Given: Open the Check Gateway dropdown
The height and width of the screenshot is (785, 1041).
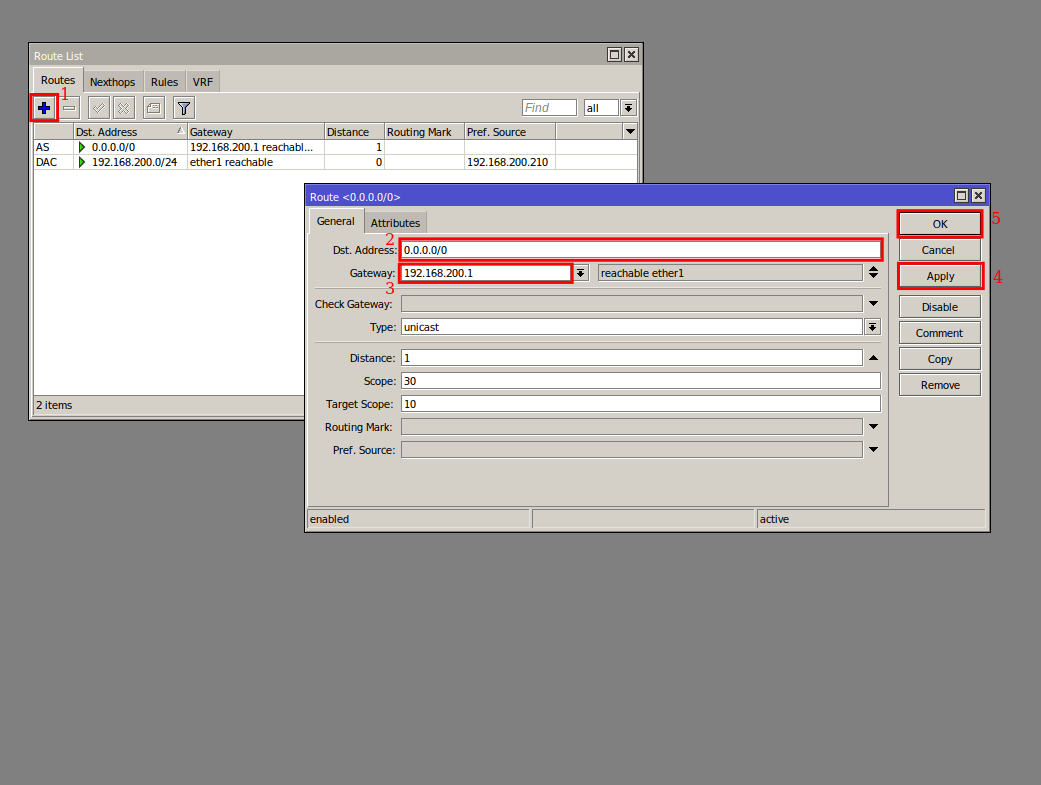Looking at the screenshot, I should [873, 303].
